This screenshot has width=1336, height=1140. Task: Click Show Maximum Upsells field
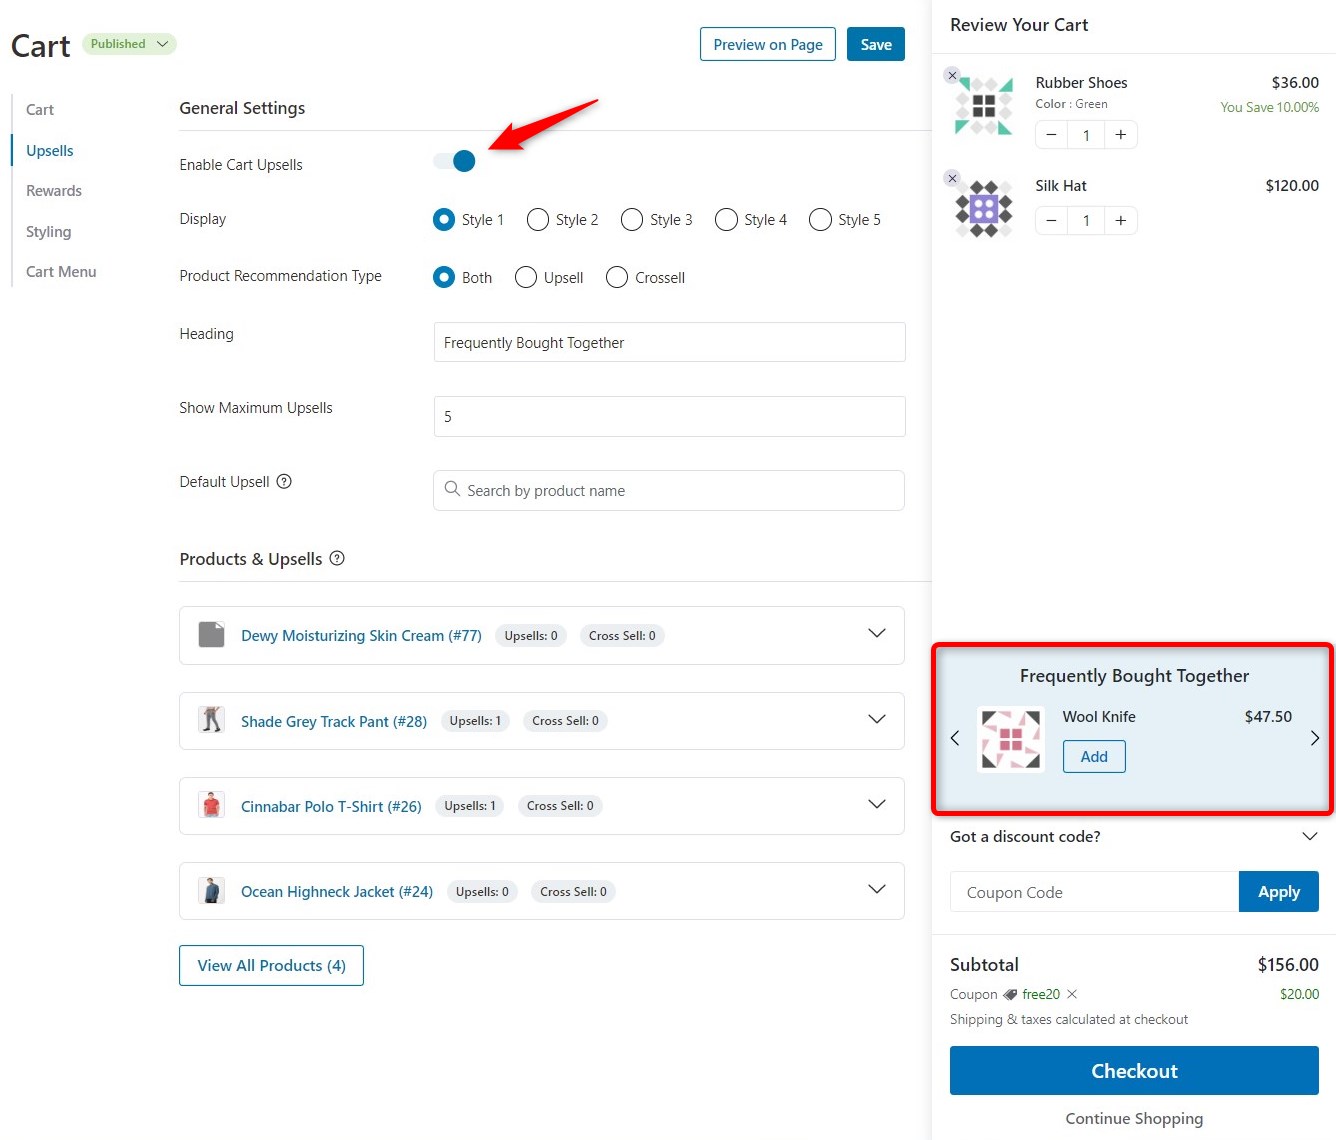click(669, 416)
